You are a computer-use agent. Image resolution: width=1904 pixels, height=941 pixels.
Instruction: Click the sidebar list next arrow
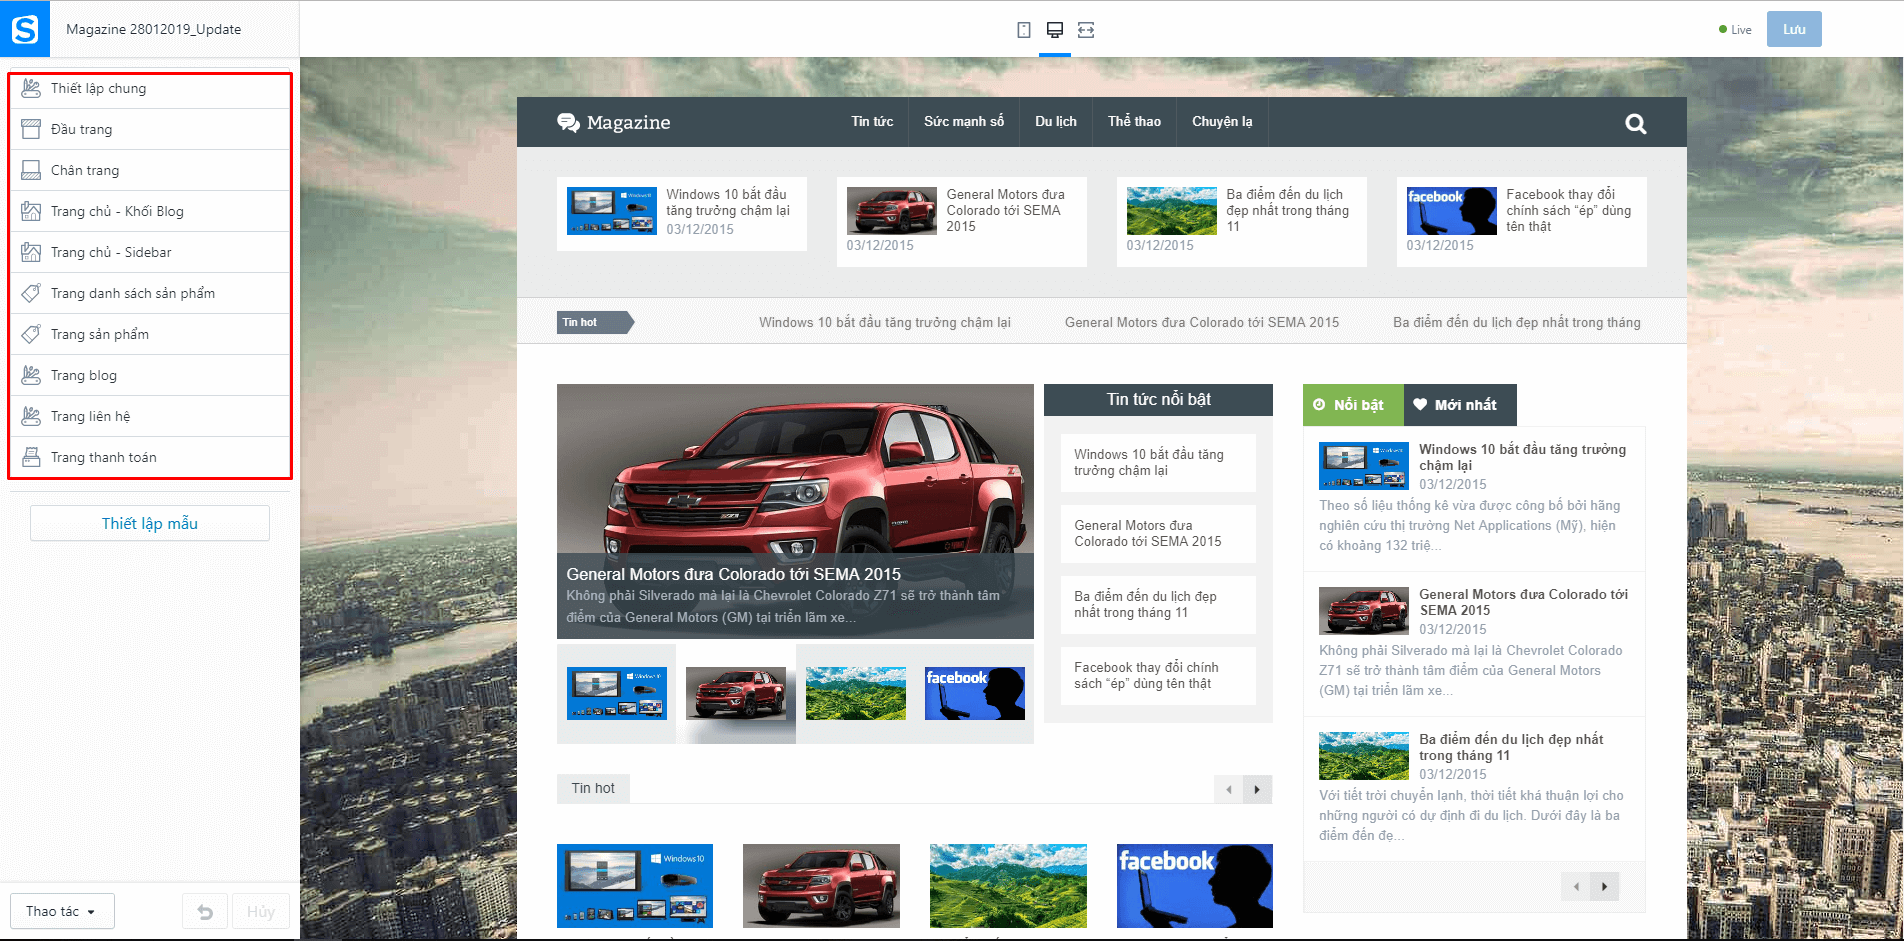1604,886
